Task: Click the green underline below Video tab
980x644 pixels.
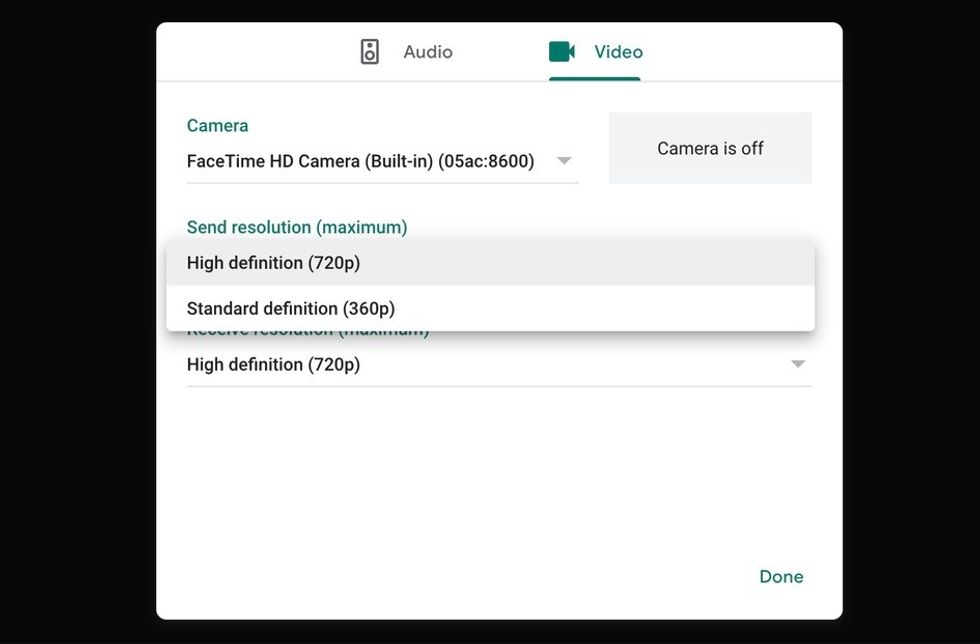Action: (594, 78)
